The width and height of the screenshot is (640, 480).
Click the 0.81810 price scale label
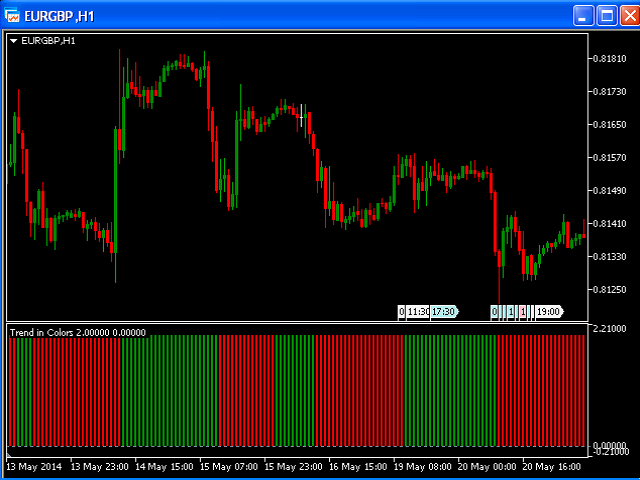609,59
